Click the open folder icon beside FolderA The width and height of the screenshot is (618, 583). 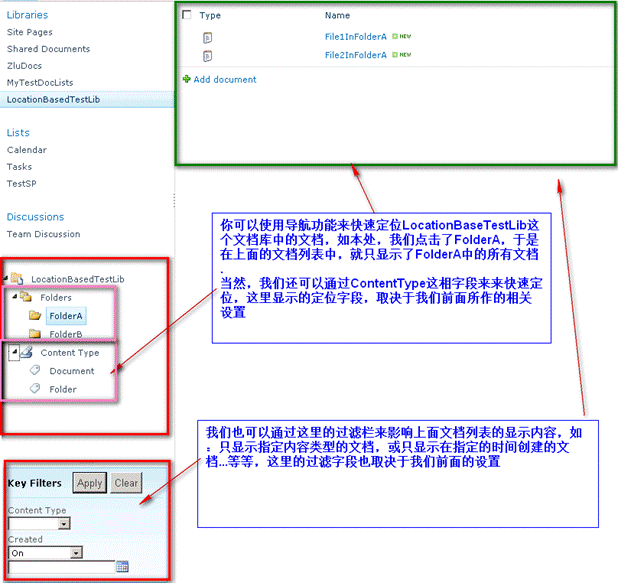point(35,315)
